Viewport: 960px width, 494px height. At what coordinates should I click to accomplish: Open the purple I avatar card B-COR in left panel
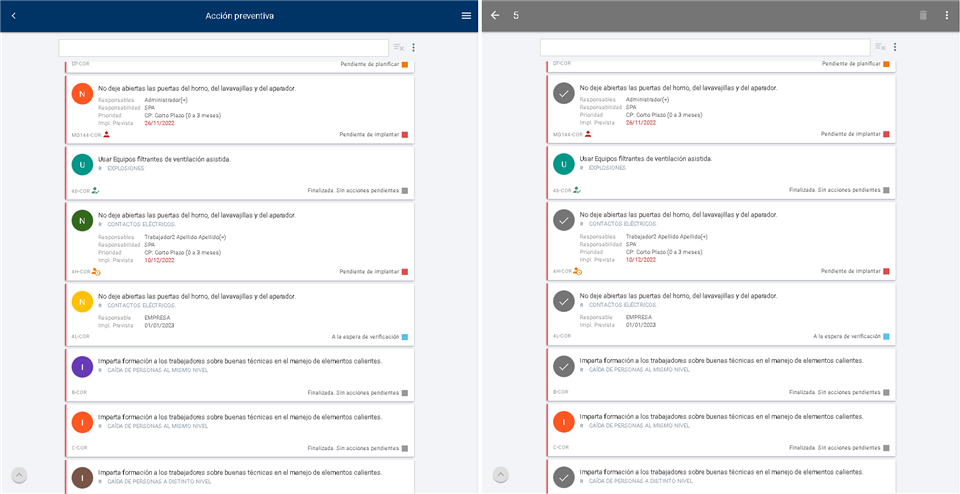click(x=83, y=366)
